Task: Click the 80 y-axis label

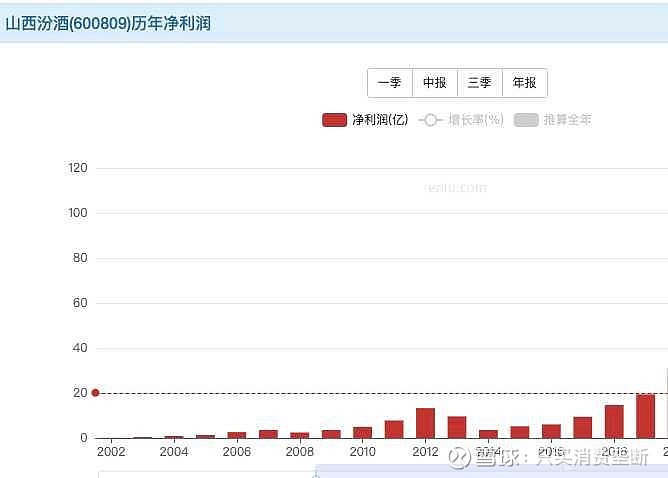Action: click(80, 258)
